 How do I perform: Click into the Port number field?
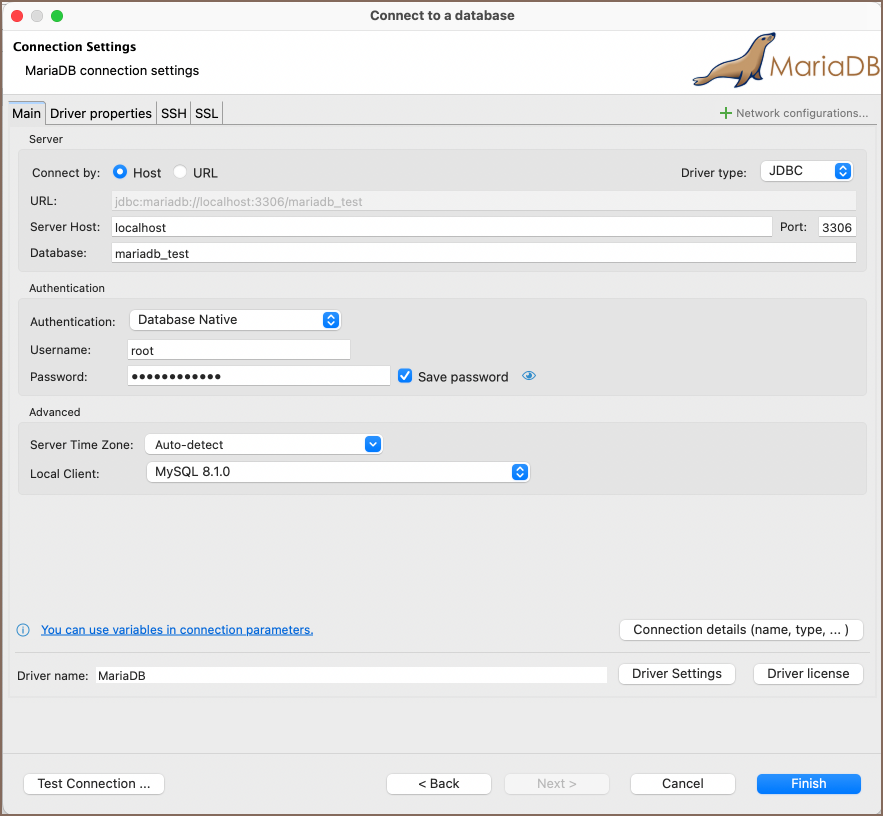[x=836, y=227]
